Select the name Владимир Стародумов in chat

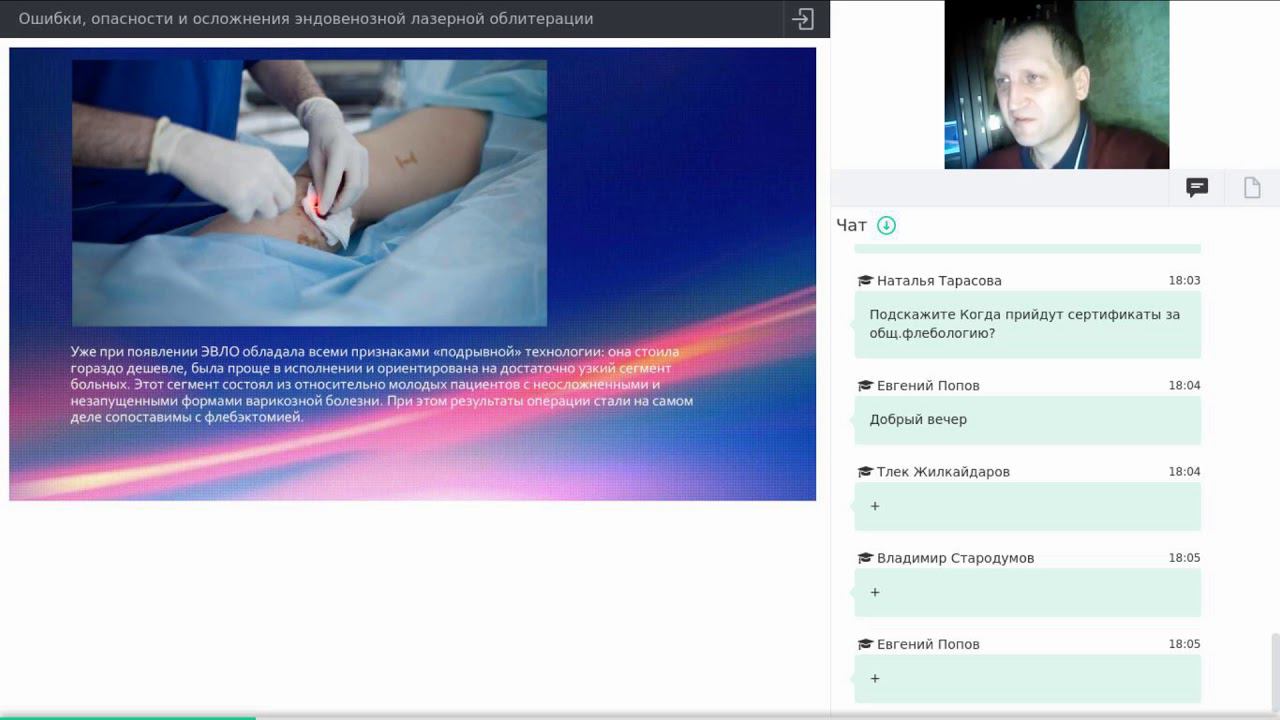(955, 558)
